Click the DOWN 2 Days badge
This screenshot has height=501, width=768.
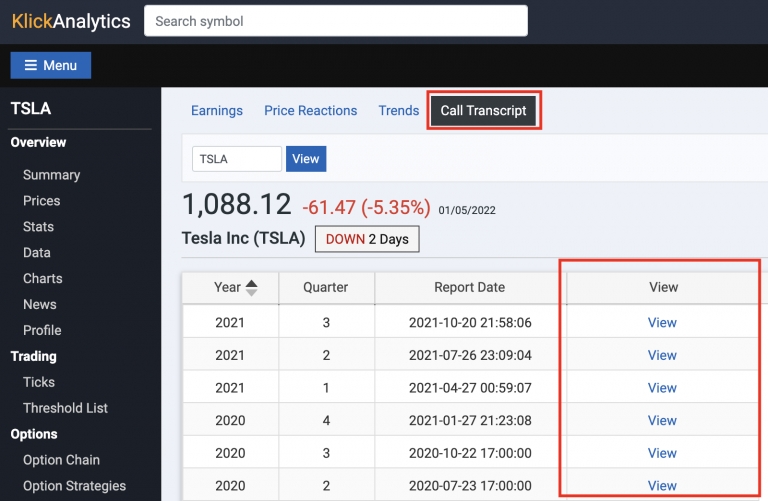367,240
